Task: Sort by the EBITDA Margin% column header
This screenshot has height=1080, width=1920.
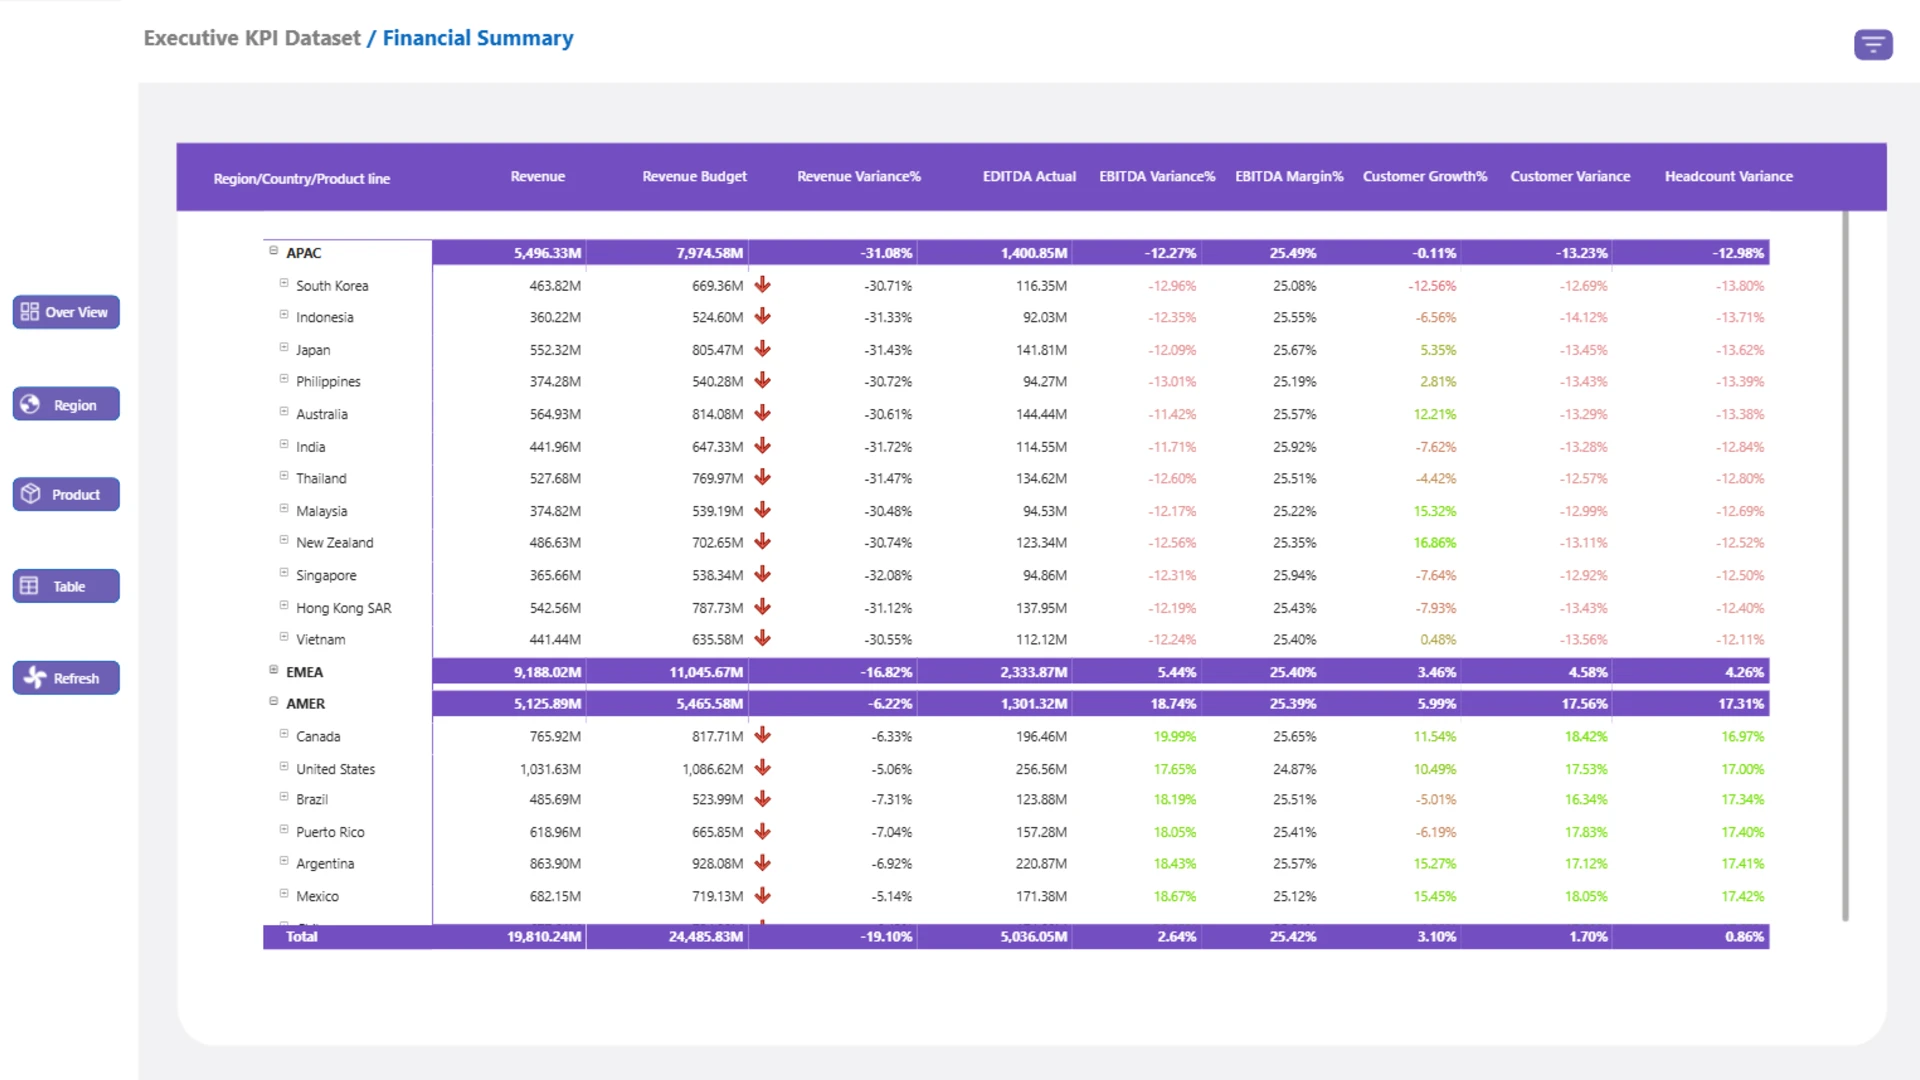Action: [1288, 176]
